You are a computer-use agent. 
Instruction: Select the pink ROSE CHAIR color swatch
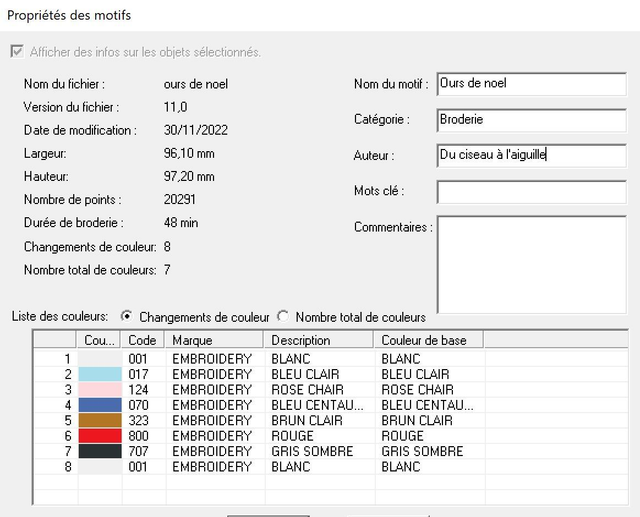pyautogui.click(x=100, y=389)
